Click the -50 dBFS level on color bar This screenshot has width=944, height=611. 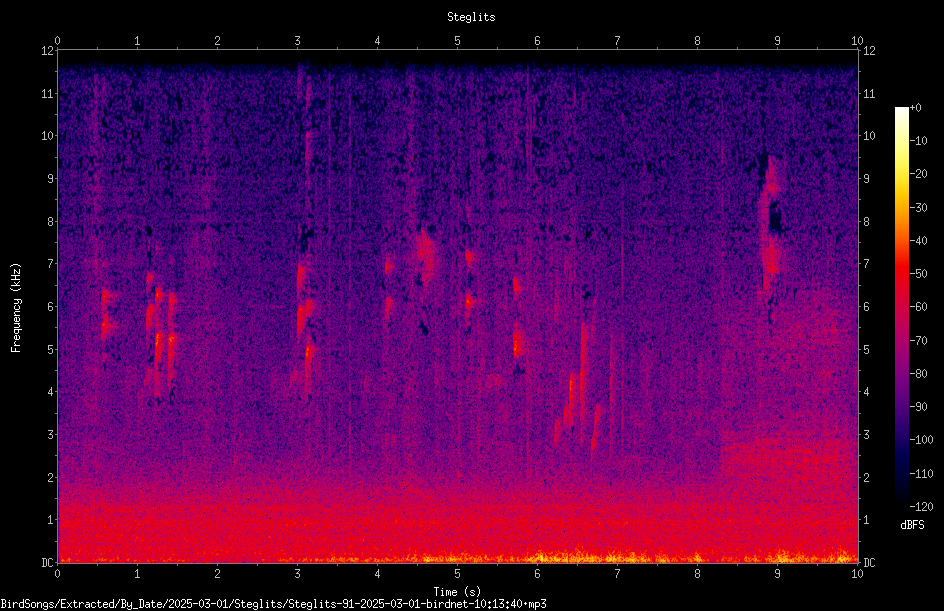click(x=918, y=274)
